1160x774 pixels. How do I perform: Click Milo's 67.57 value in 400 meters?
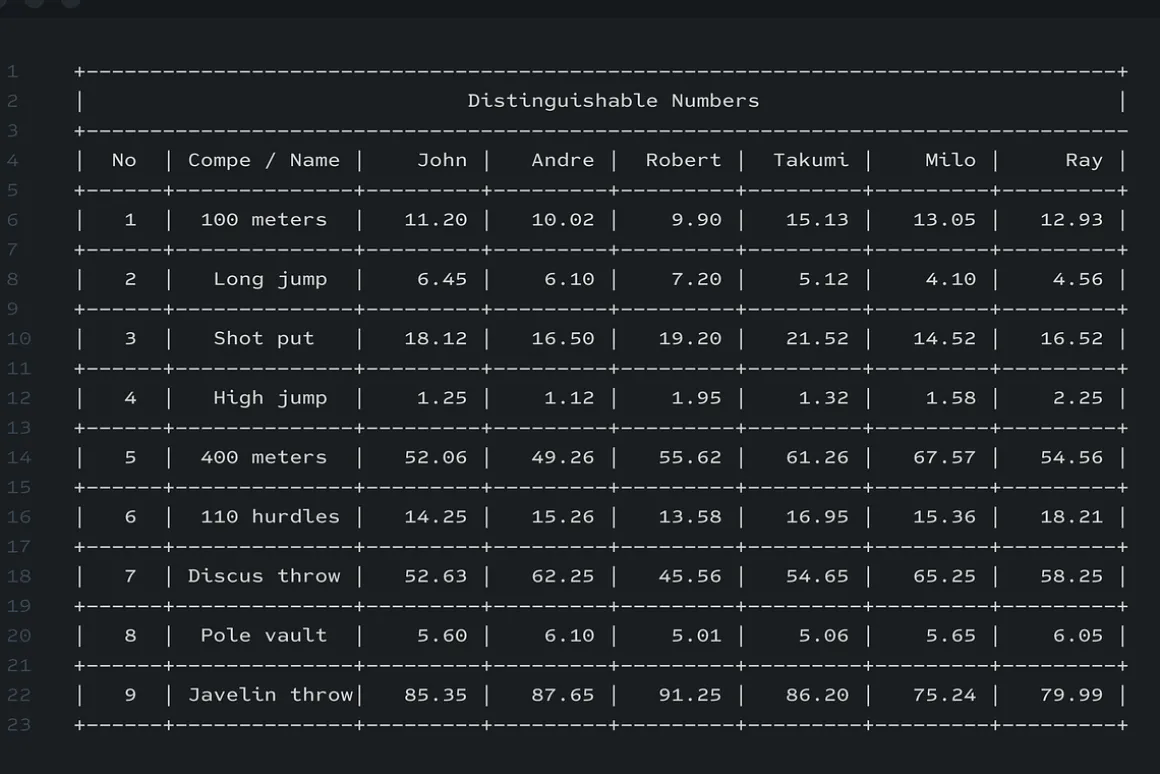945,457
